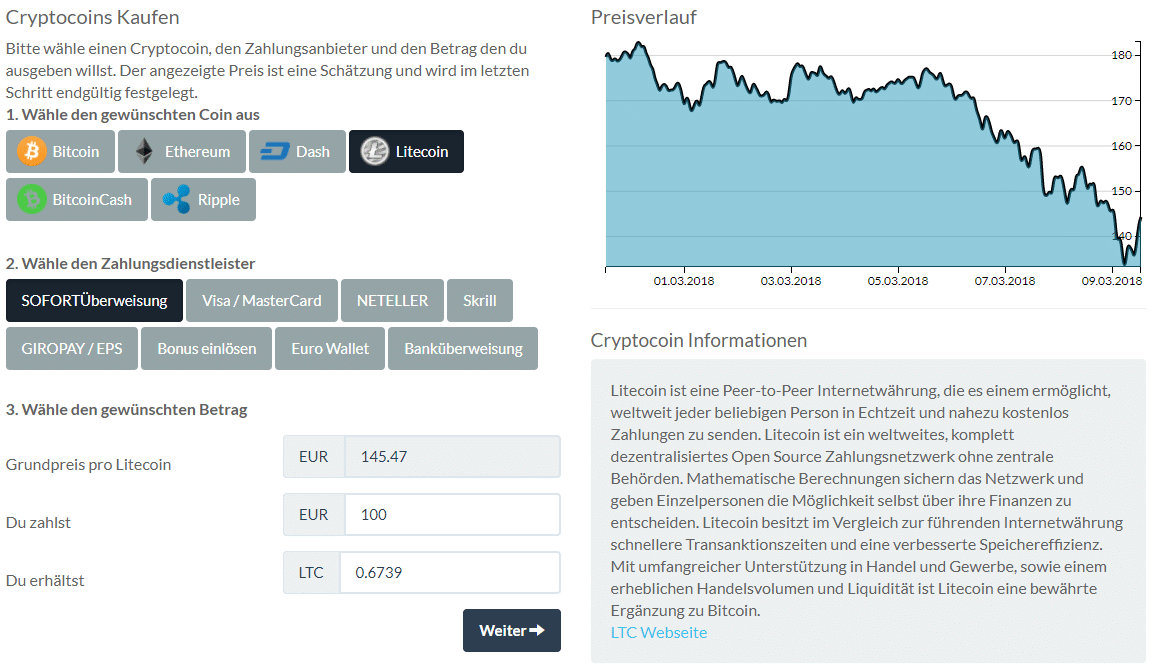1152x669 pixels.
Task: Click the EUR label beside Du zahlst
Action: (314, 514)
